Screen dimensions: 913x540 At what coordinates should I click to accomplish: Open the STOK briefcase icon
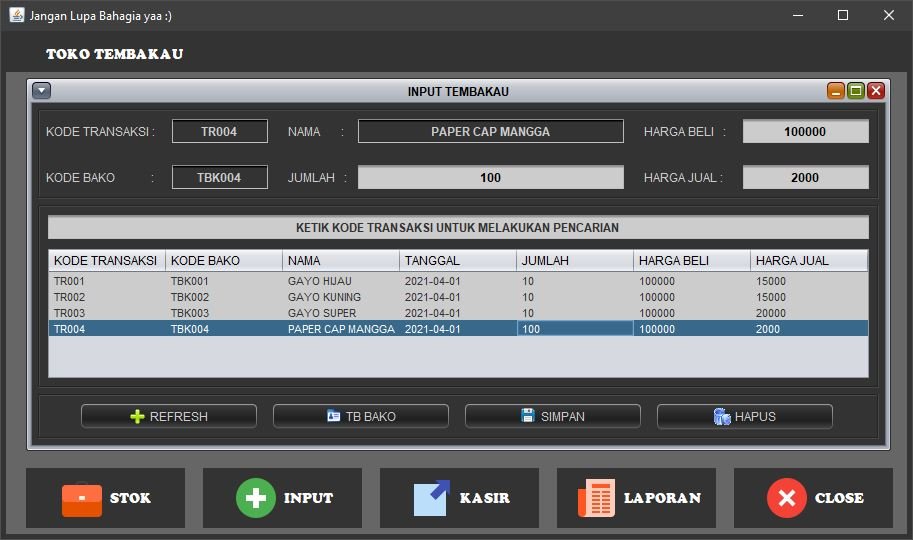pyautogui.click(x=82, y=498)
